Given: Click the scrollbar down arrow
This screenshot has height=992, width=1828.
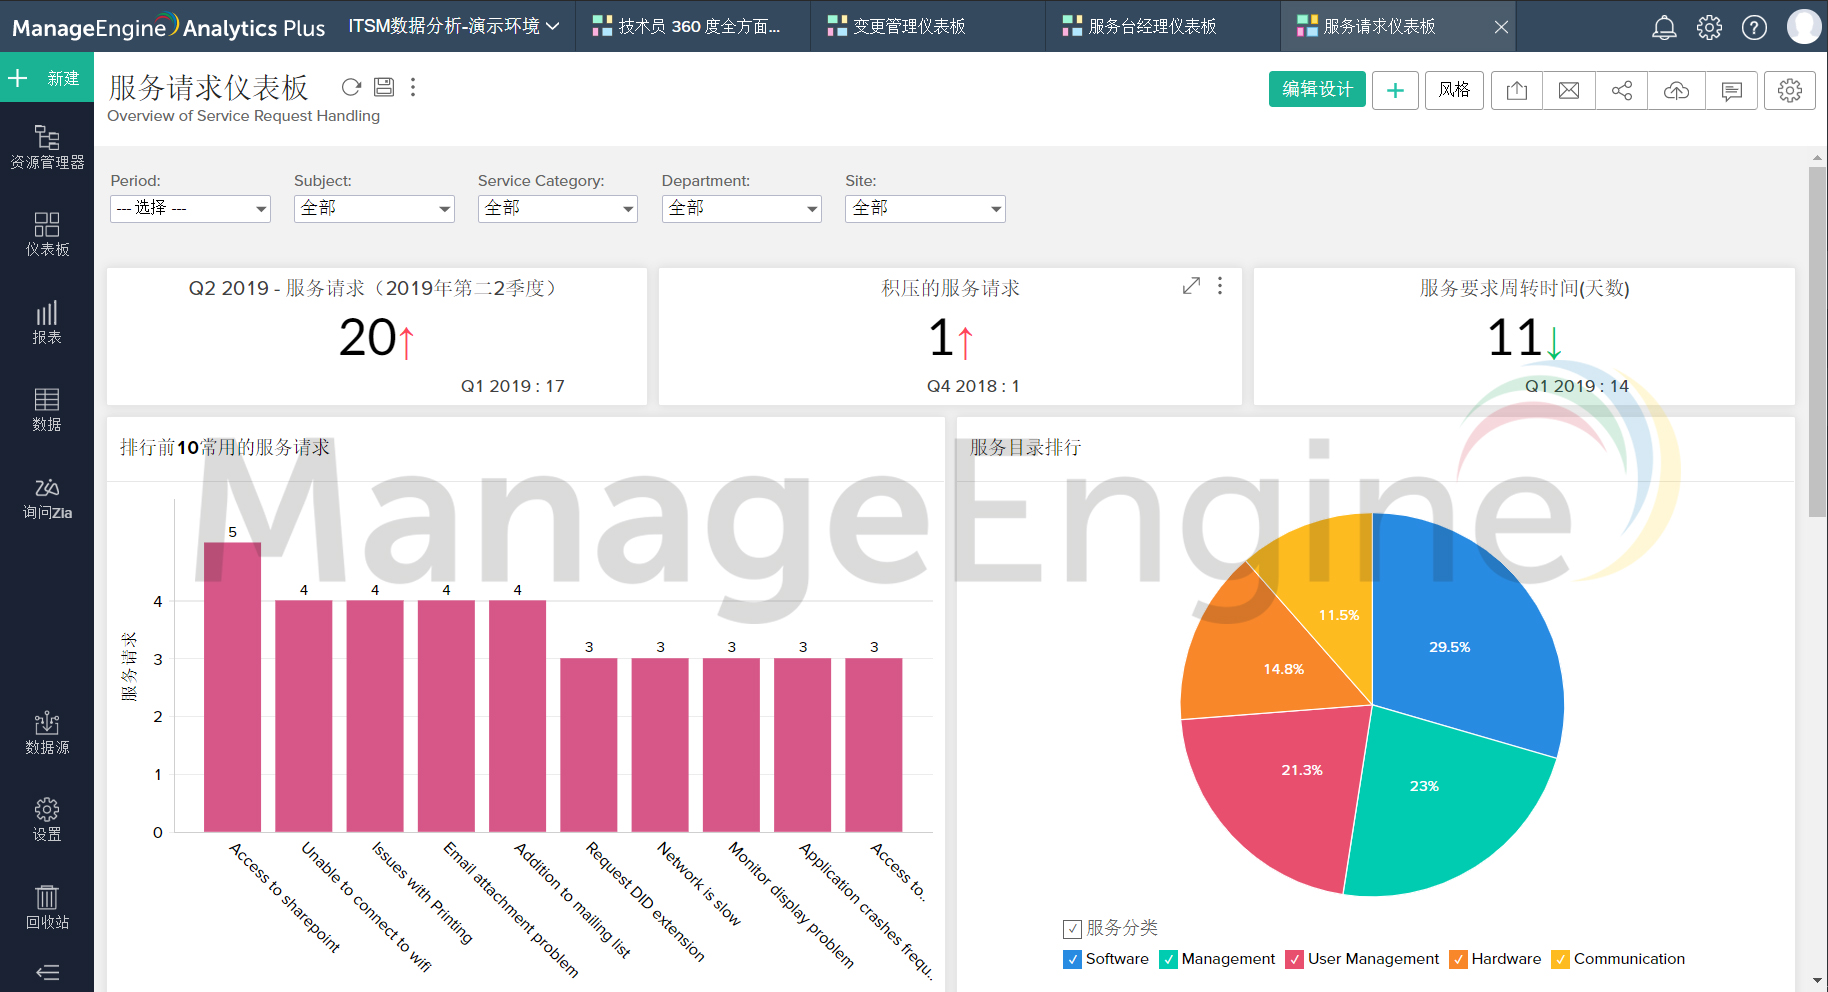Looking at the screenshot, I should [1817, 981].
